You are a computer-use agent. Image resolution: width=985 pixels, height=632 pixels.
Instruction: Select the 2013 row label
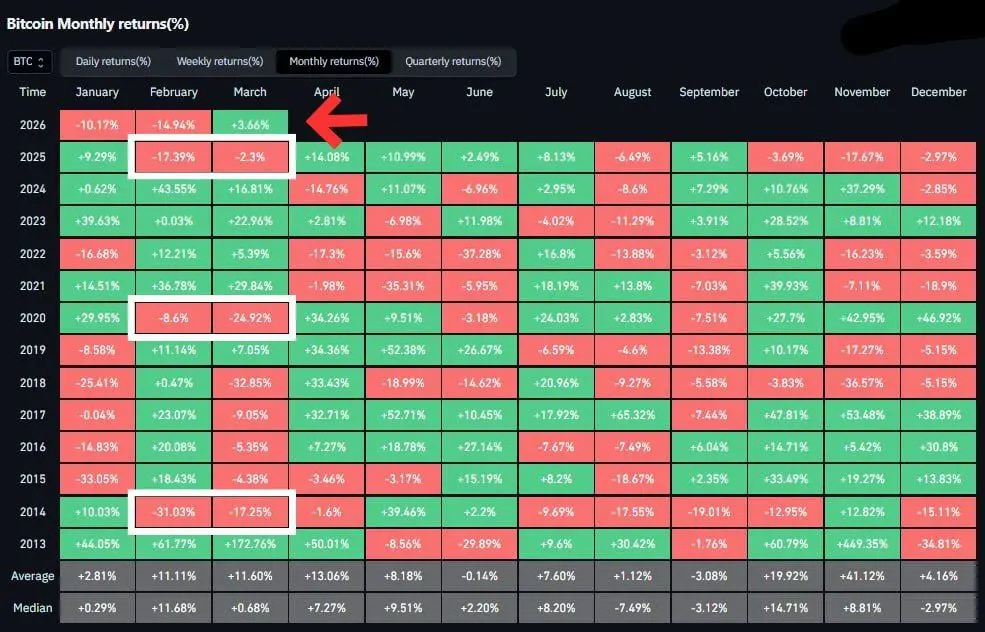(x=33, y=543)
